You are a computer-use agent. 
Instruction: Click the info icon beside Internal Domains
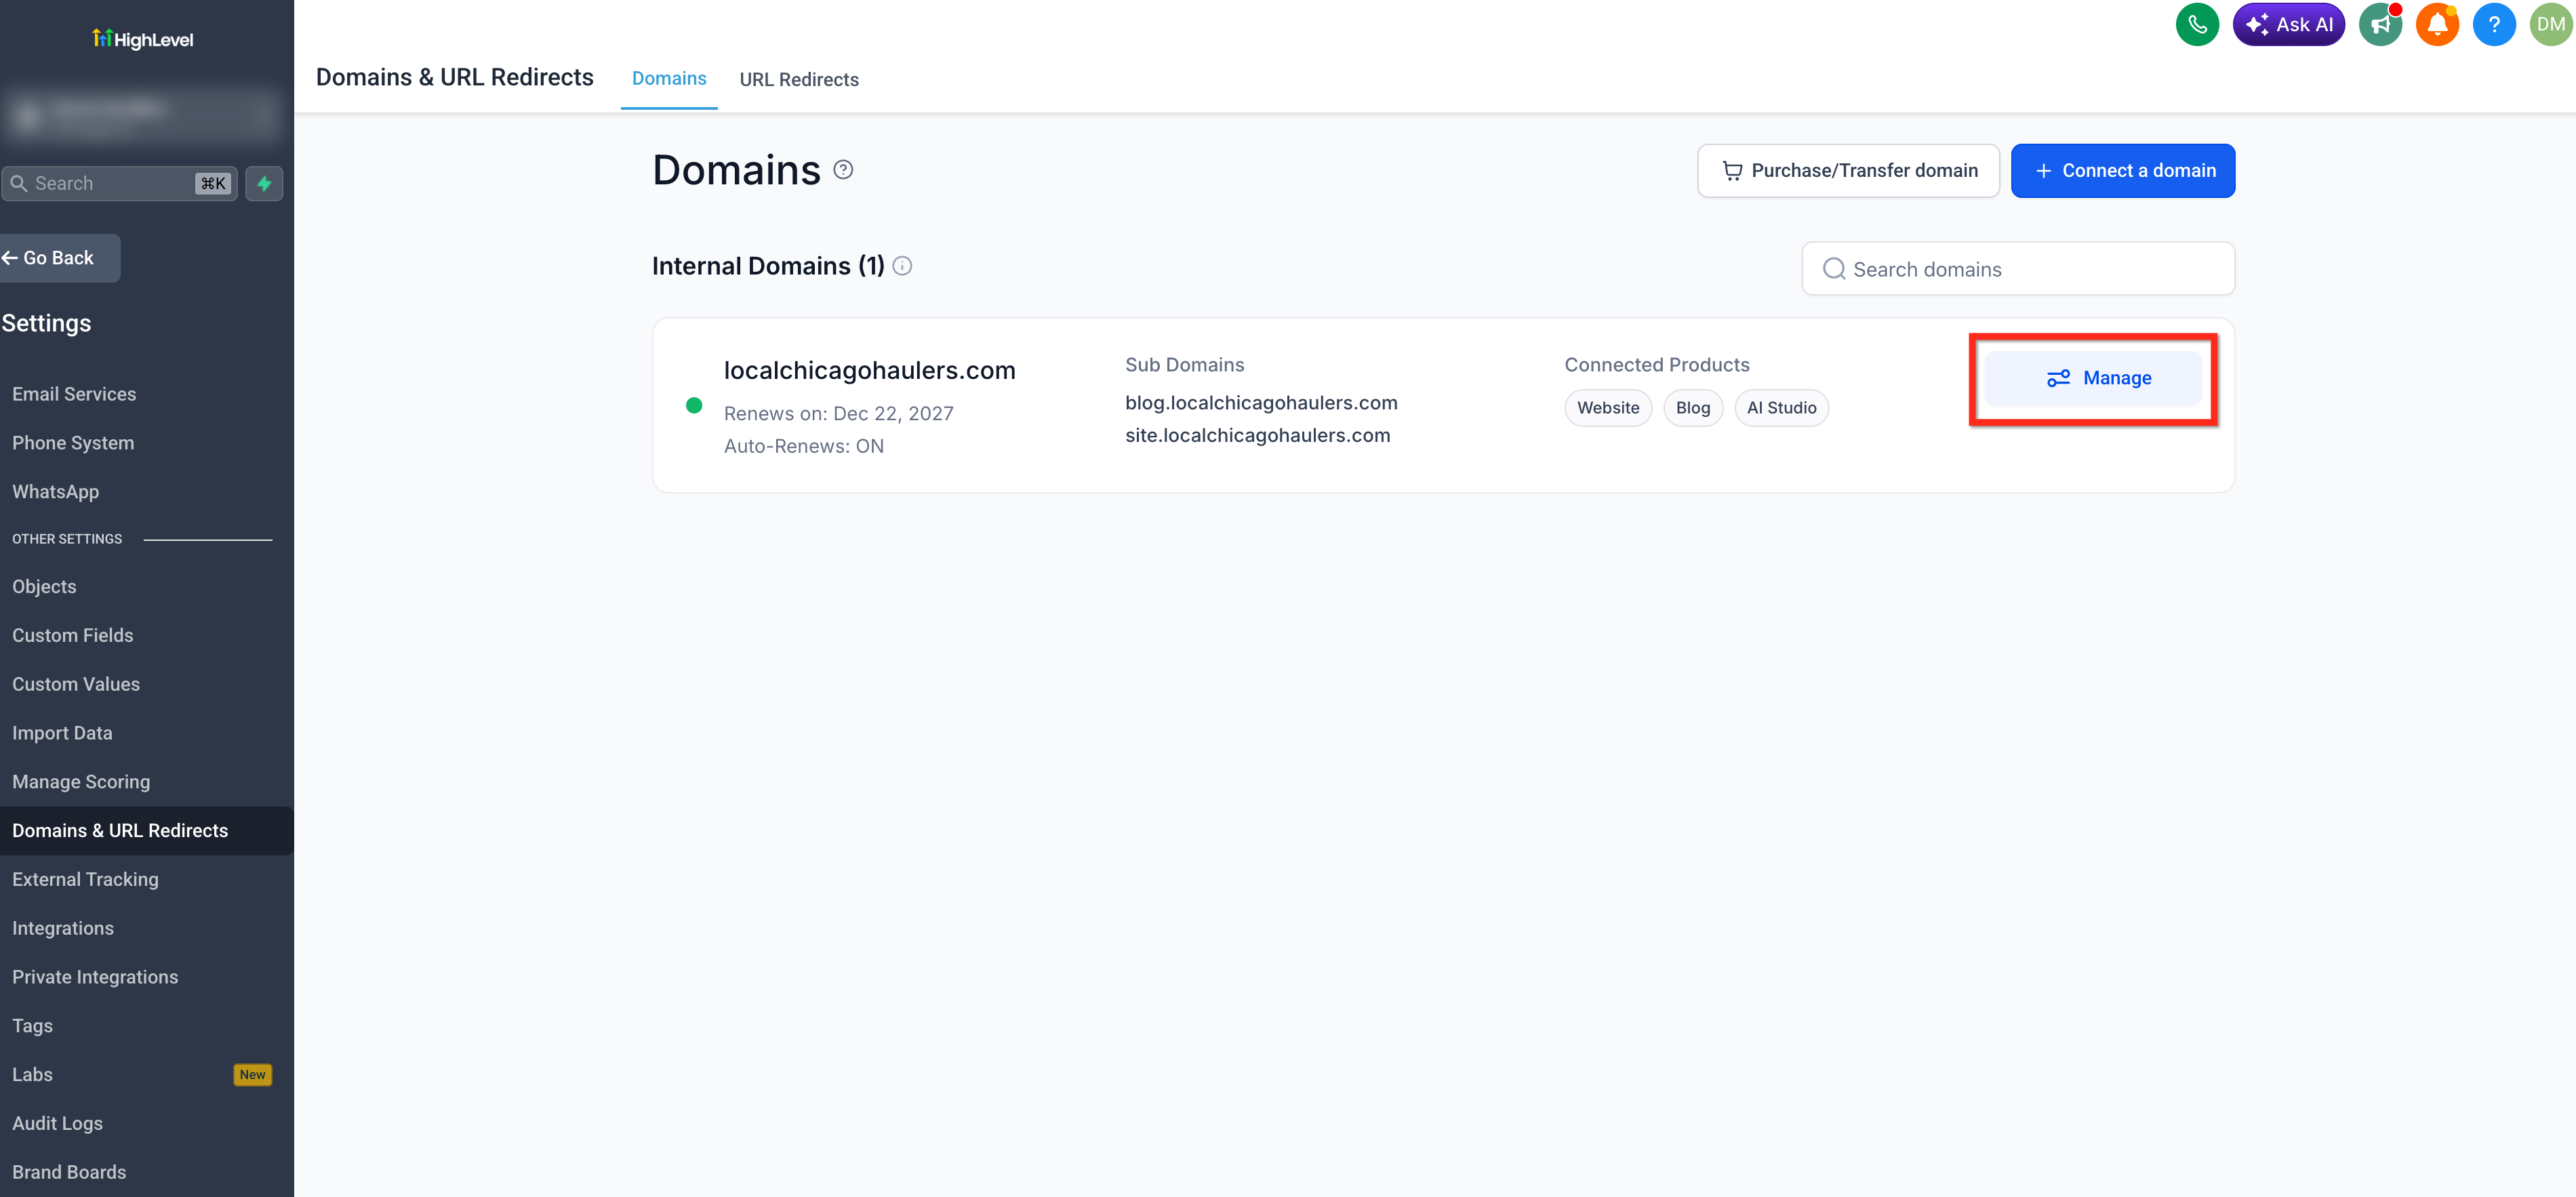[902, 266]
